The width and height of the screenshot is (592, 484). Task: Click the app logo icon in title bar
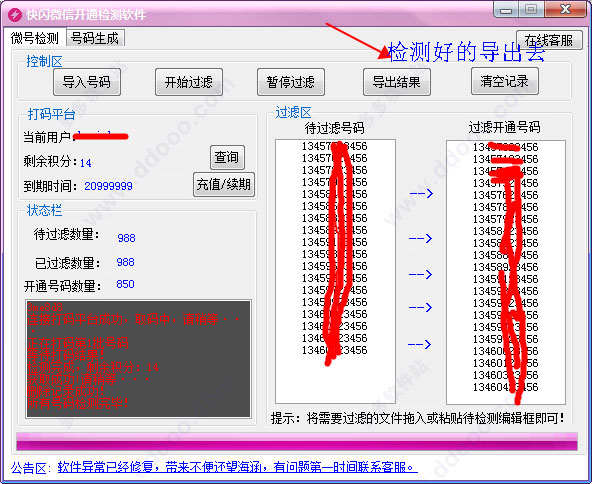point(15,15)
